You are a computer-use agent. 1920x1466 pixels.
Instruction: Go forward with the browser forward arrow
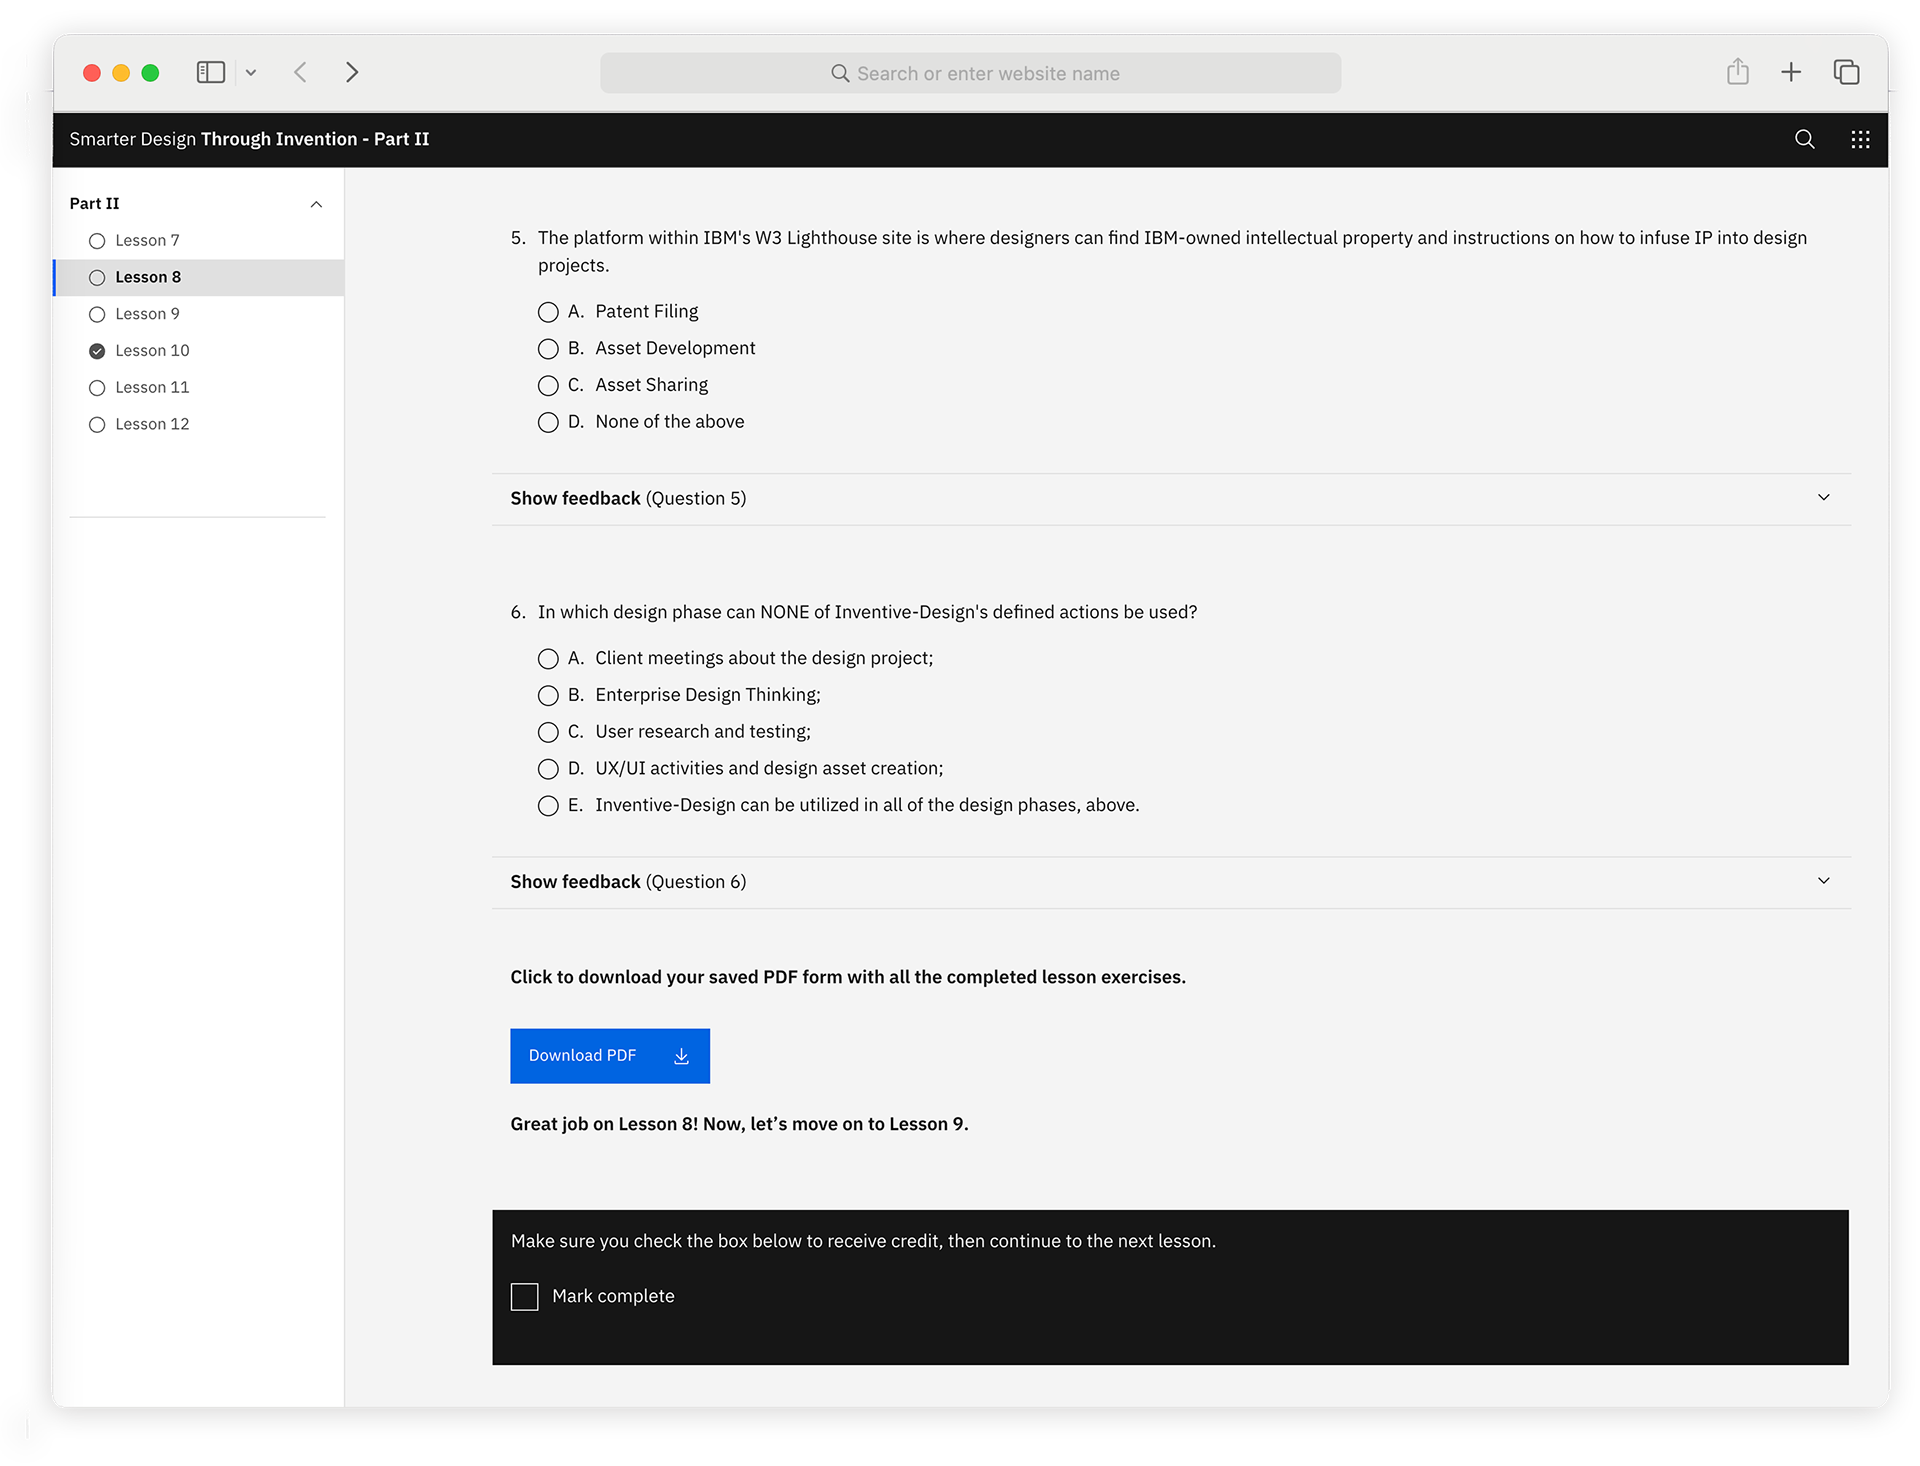(x=352, y=72)
